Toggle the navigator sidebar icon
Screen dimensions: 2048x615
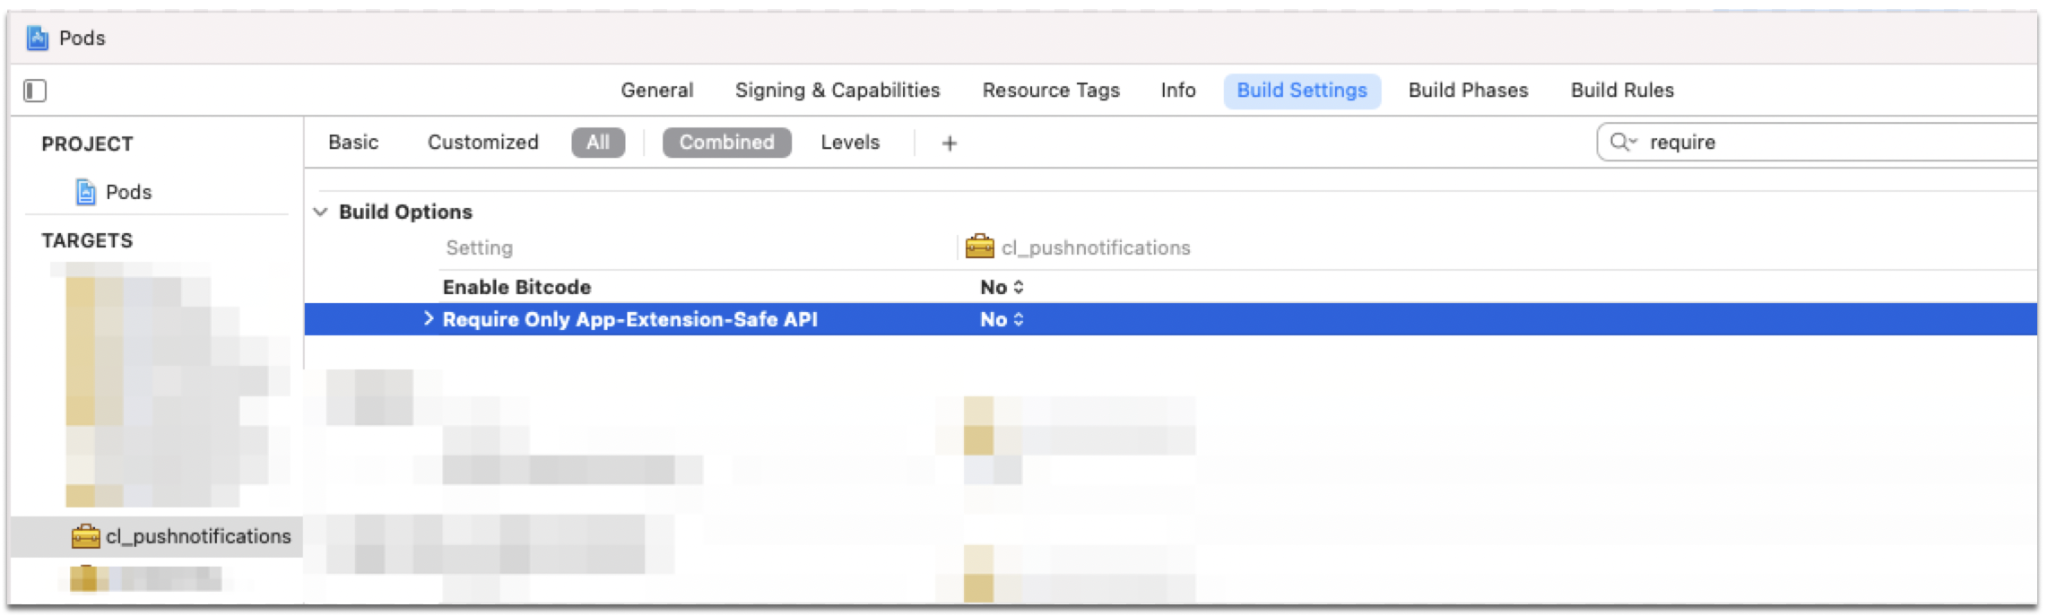[35, 91]
